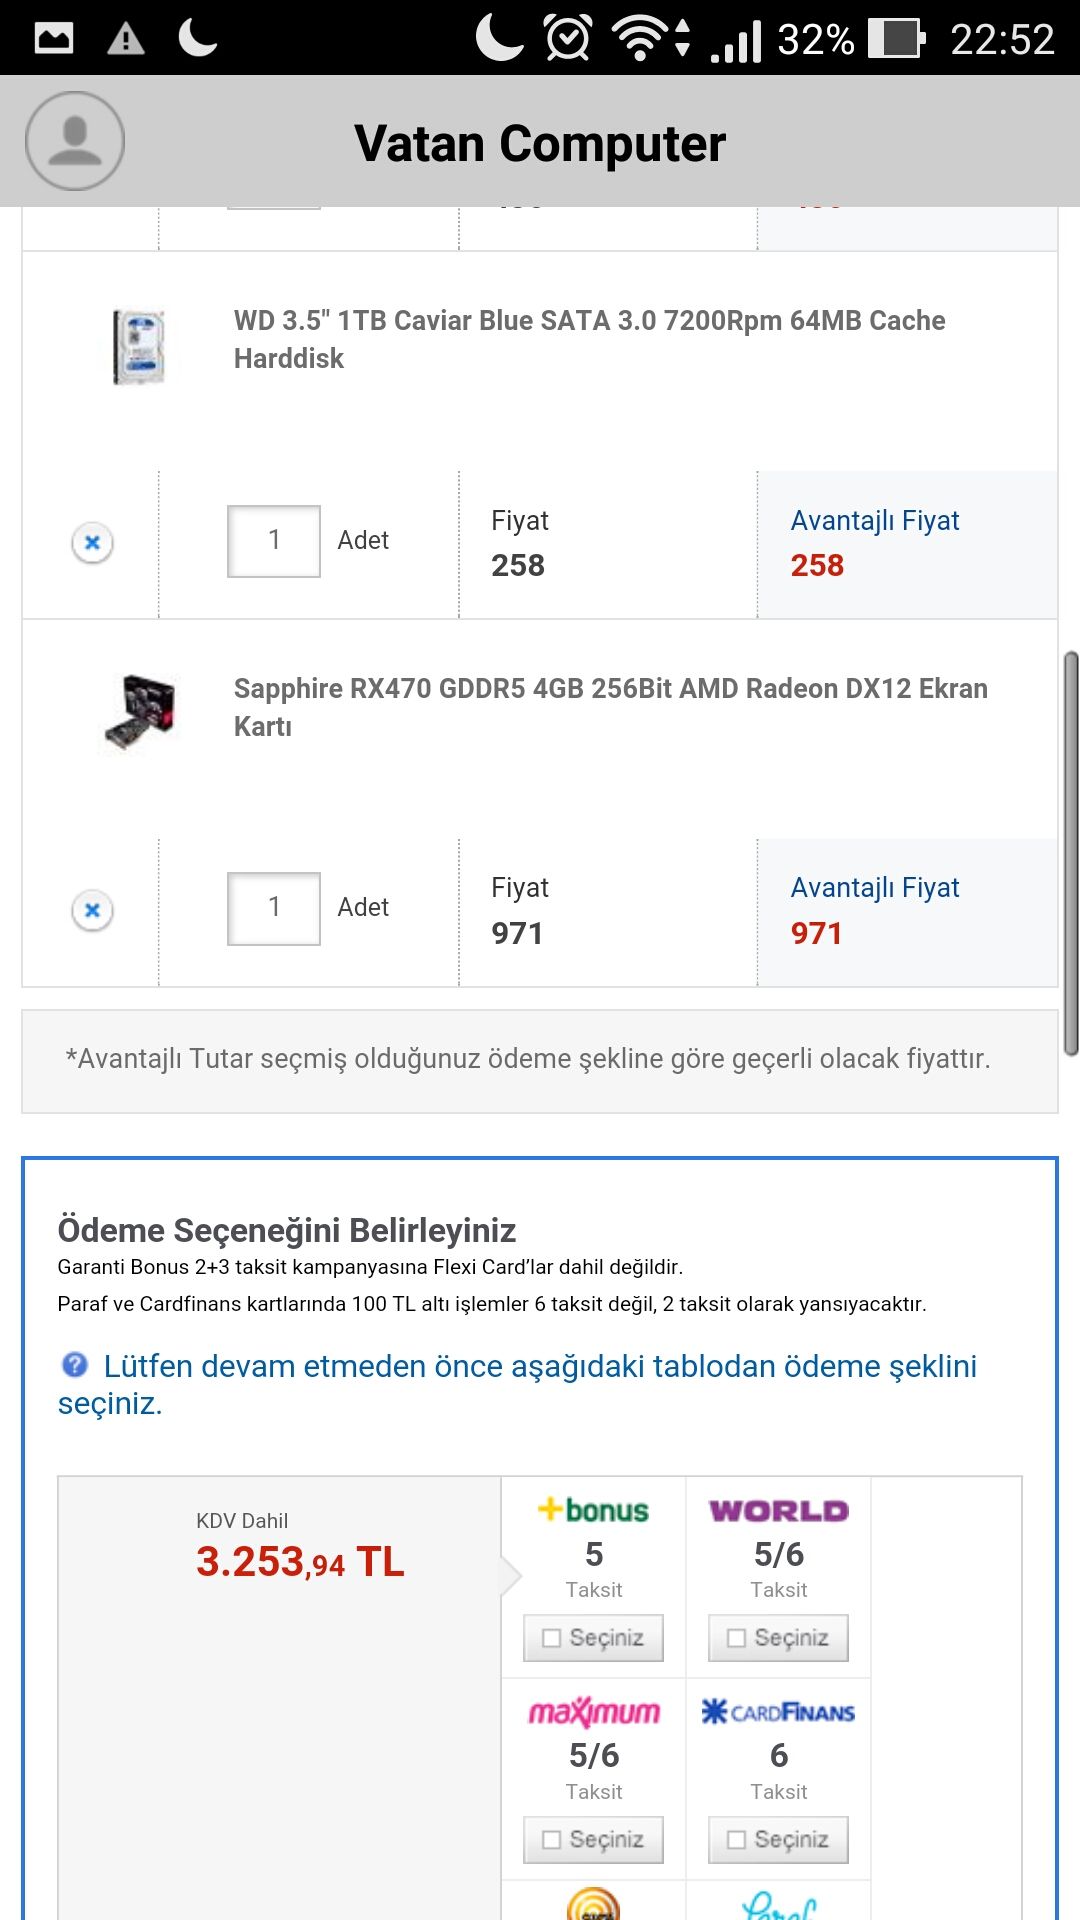Tap the Maximum card logo
The width and height of the screenshot is (1080, 1920).
click(x=593, y=1712)
